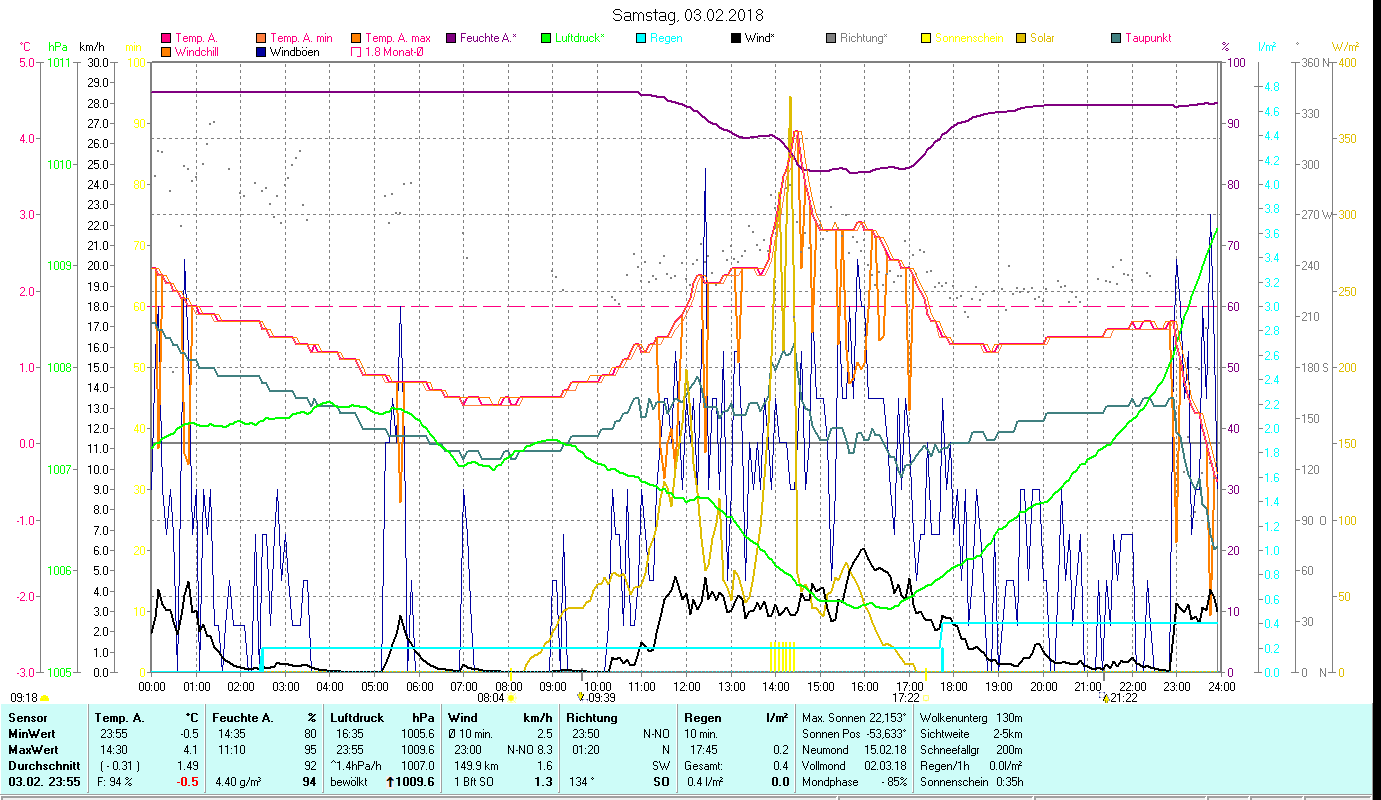Click the '4.40 g/m²' humidity value

click(238, 782)
